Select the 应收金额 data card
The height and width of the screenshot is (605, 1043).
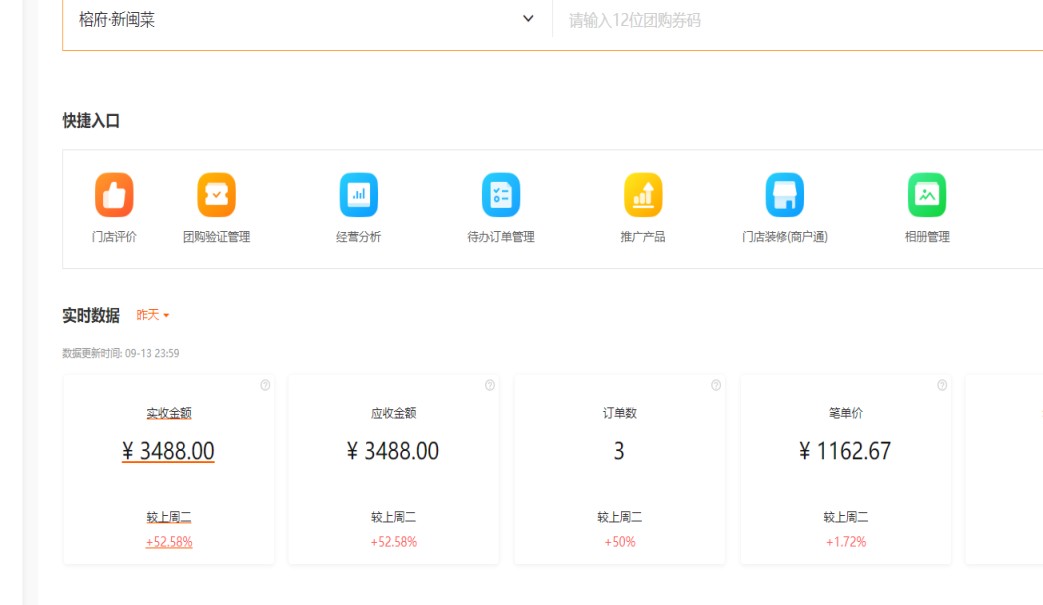pyautogui.click(x=393, y=470)
